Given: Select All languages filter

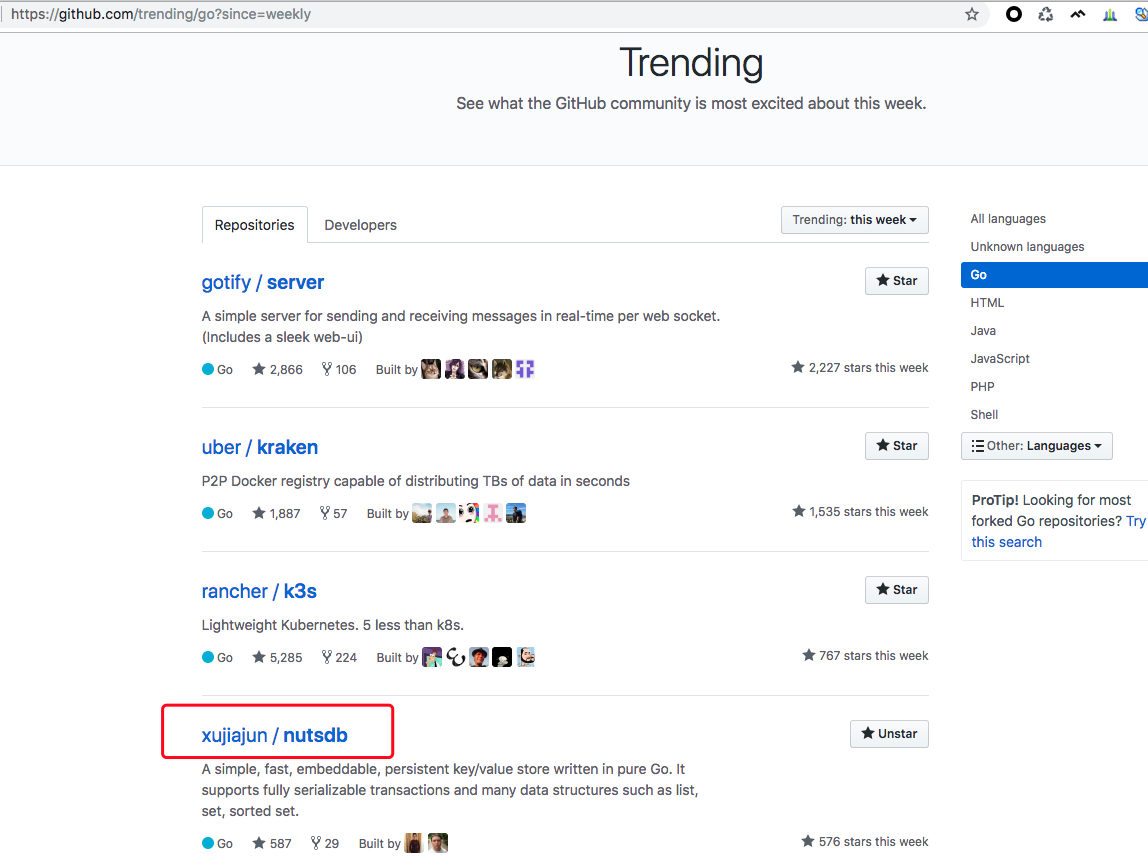Looking at the screenshot, I should pos(1008,219).
